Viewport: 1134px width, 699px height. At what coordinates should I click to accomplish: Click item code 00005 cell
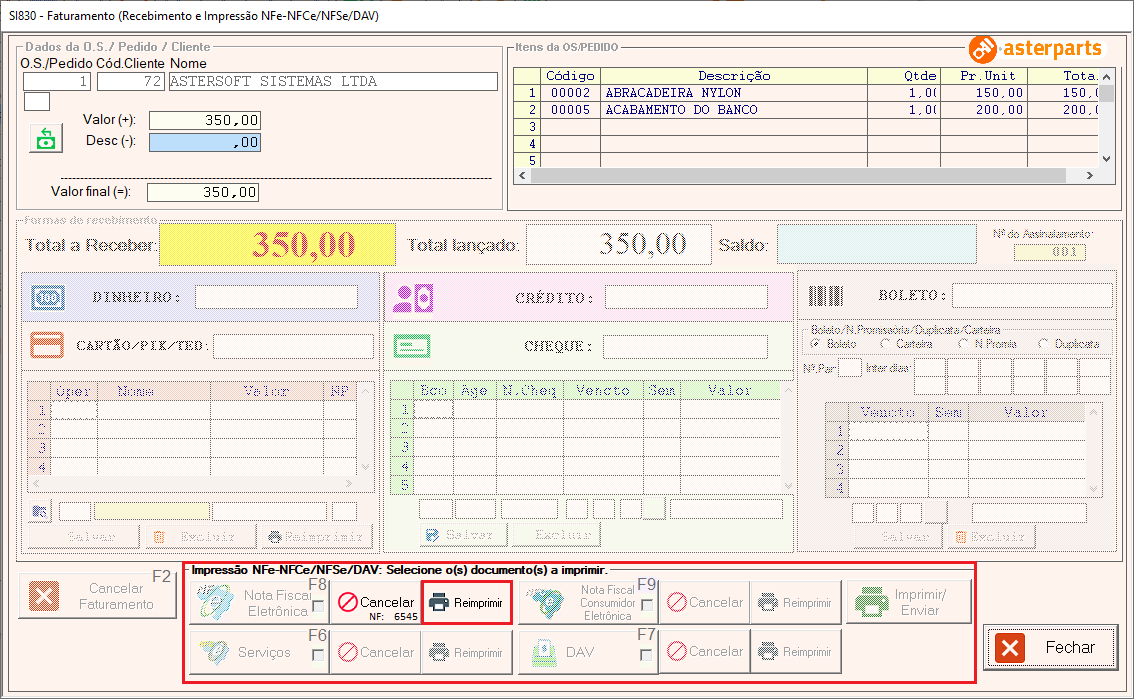pos(570,111)
